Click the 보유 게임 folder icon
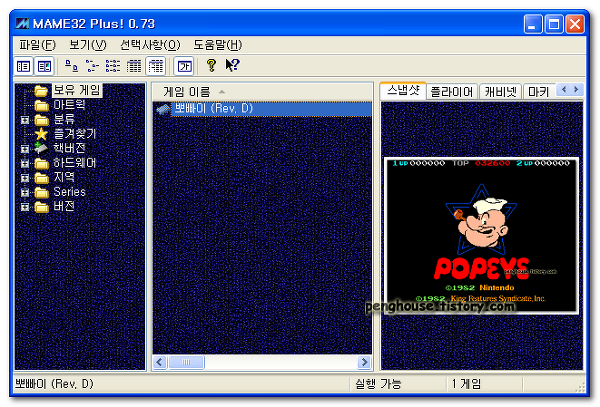Image resolution: width=600 pixels, height=407 pixels. (41, 91)
